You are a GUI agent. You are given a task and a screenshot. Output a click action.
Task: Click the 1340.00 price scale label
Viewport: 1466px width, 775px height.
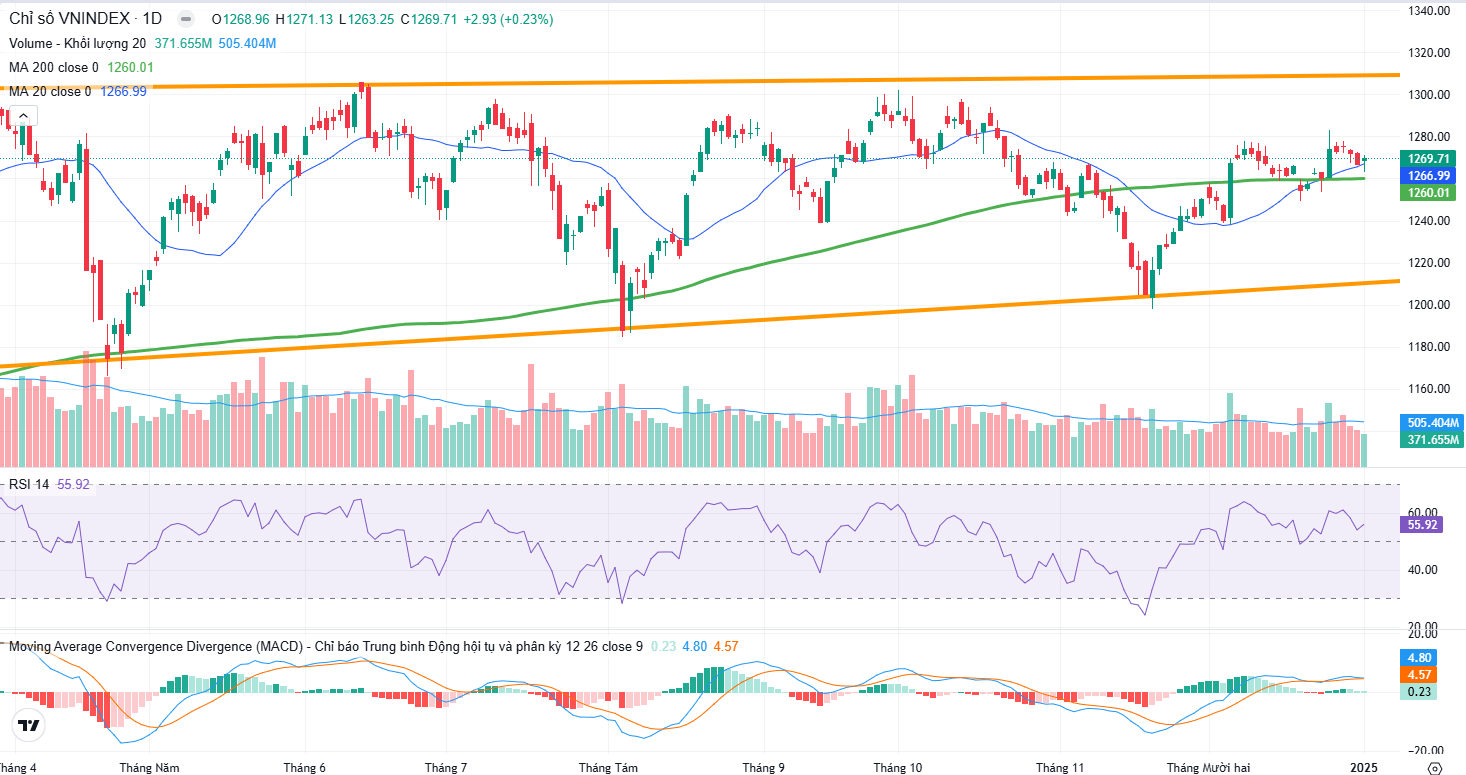1429,11
